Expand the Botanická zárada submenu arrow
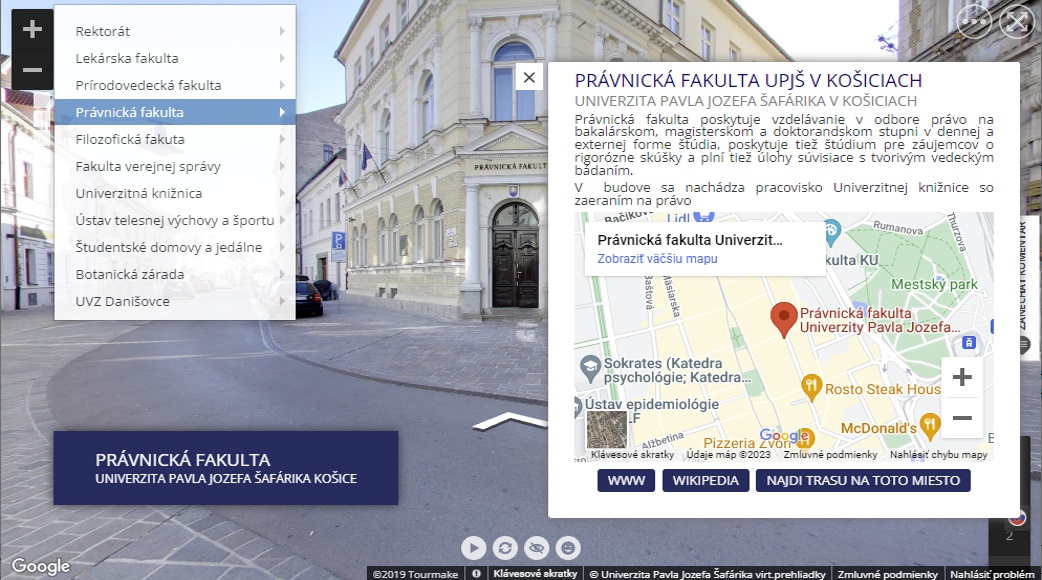Screen dimensions: 1042x580 [282, 274]
